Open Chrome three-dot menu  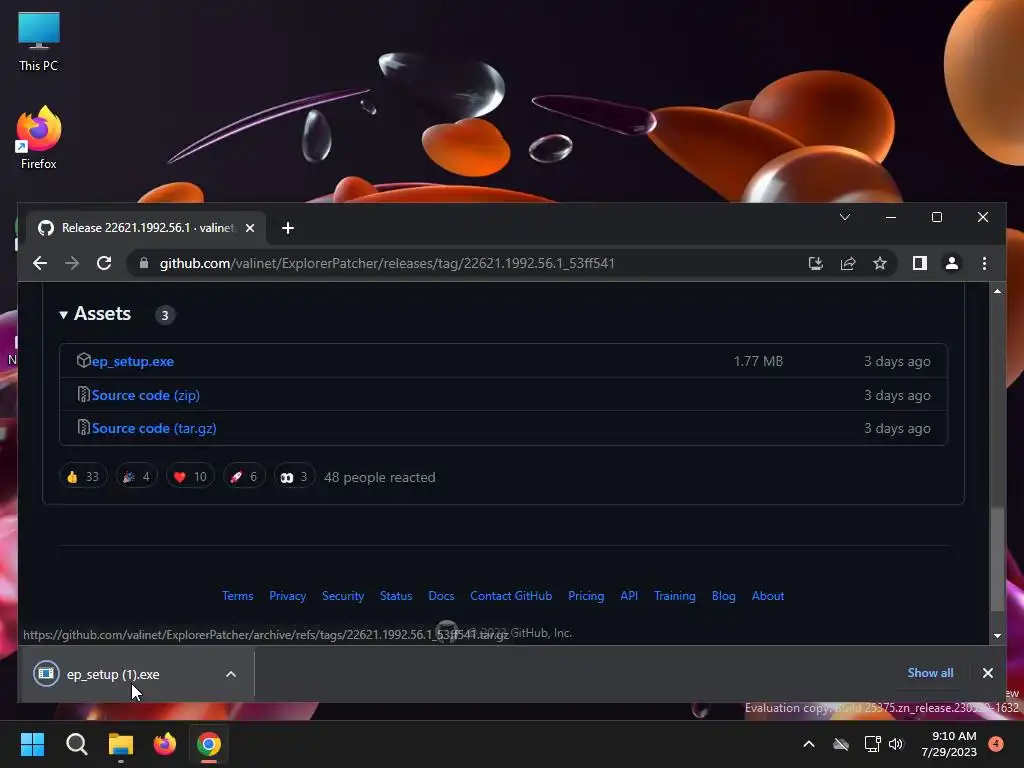click(x=984, y=263)
